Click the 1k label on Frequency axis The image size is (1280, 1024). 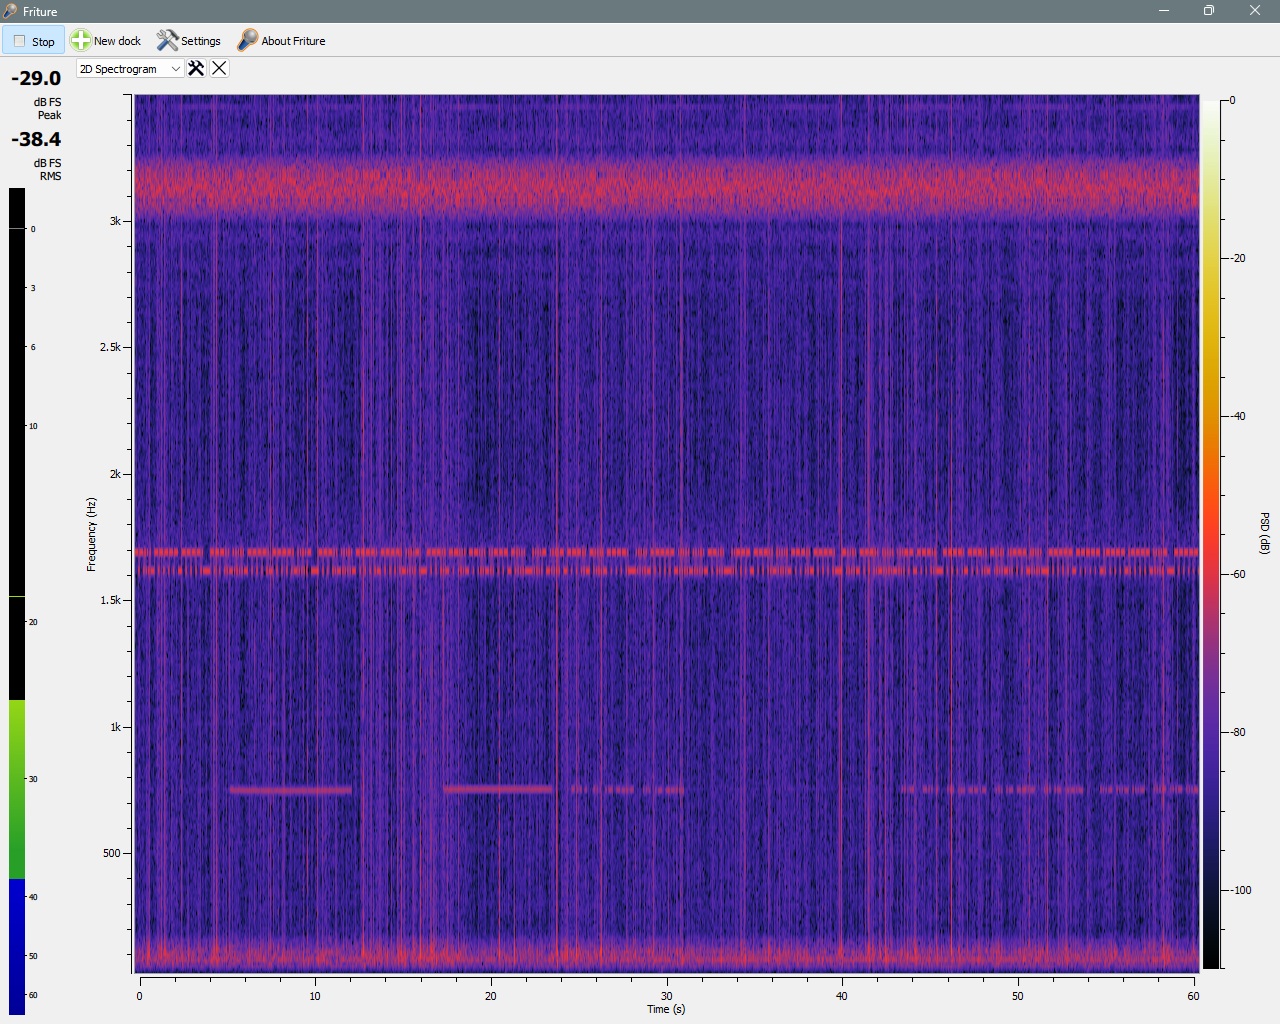click(114, 727)
